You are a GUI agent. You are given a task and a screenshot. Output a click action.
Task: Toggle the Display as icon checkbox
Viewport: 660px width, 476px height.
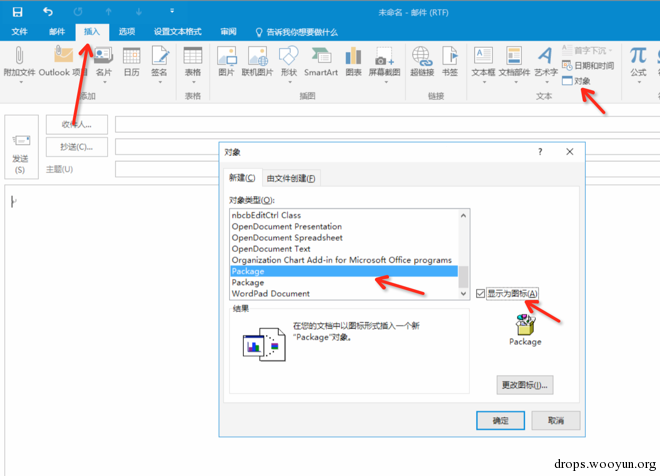480,293
